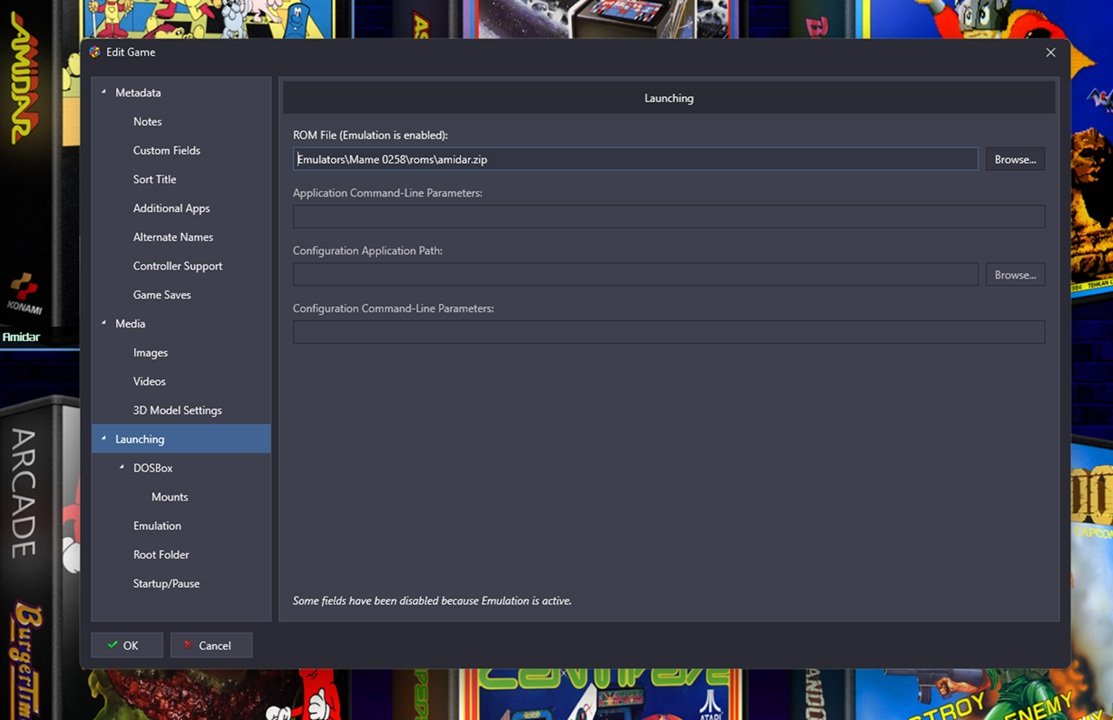The image size is (1113, 720).
Task: Confirm changes with the OK button
Action: coord(127,645)
